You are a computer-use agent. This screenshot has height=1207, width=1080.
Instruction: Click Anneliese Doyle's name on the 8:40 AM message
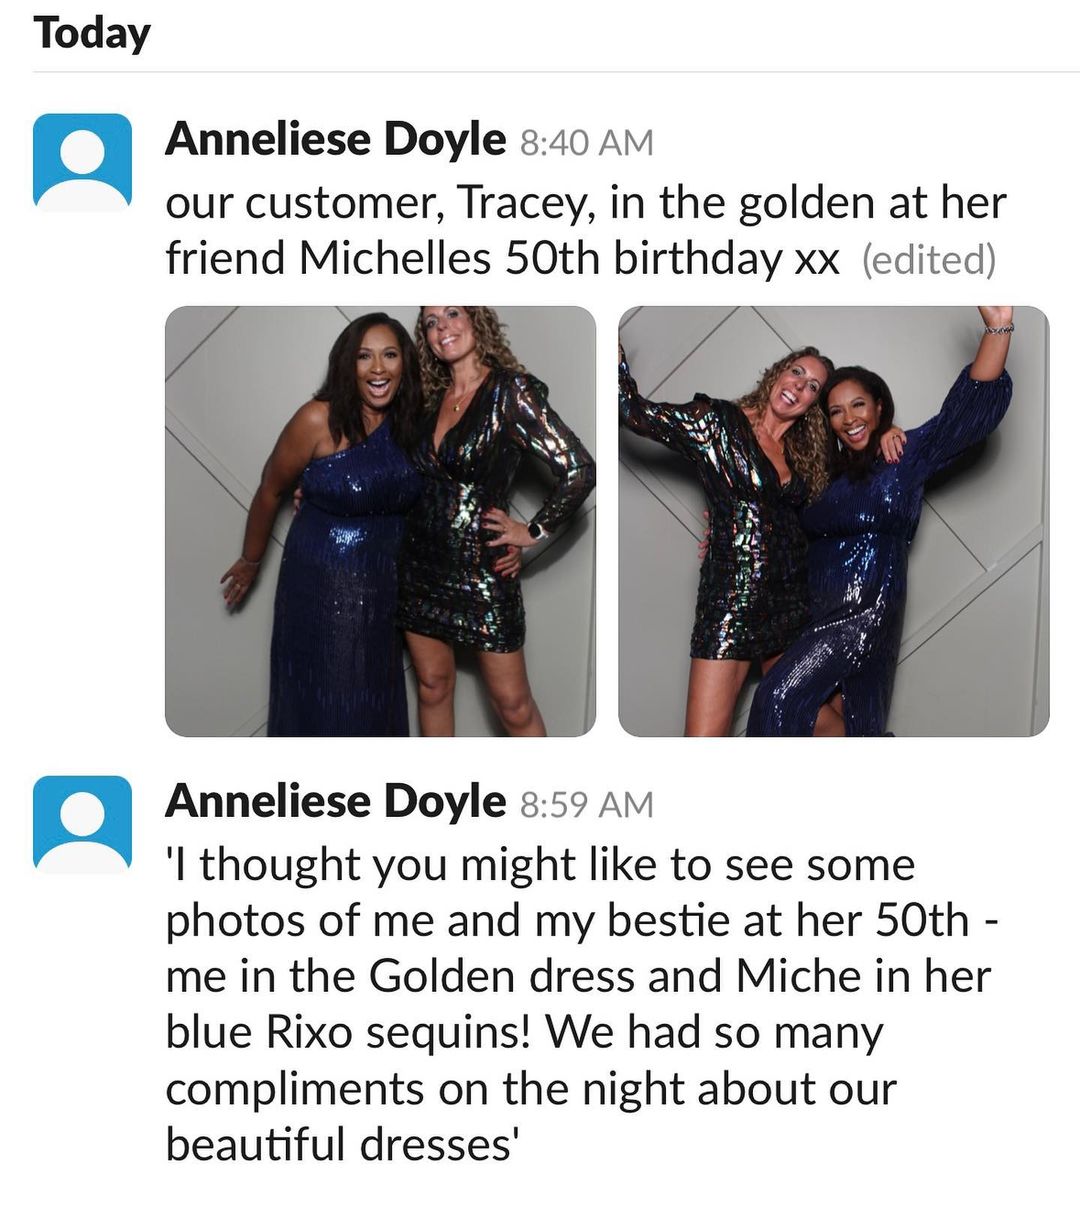(335, 139)
